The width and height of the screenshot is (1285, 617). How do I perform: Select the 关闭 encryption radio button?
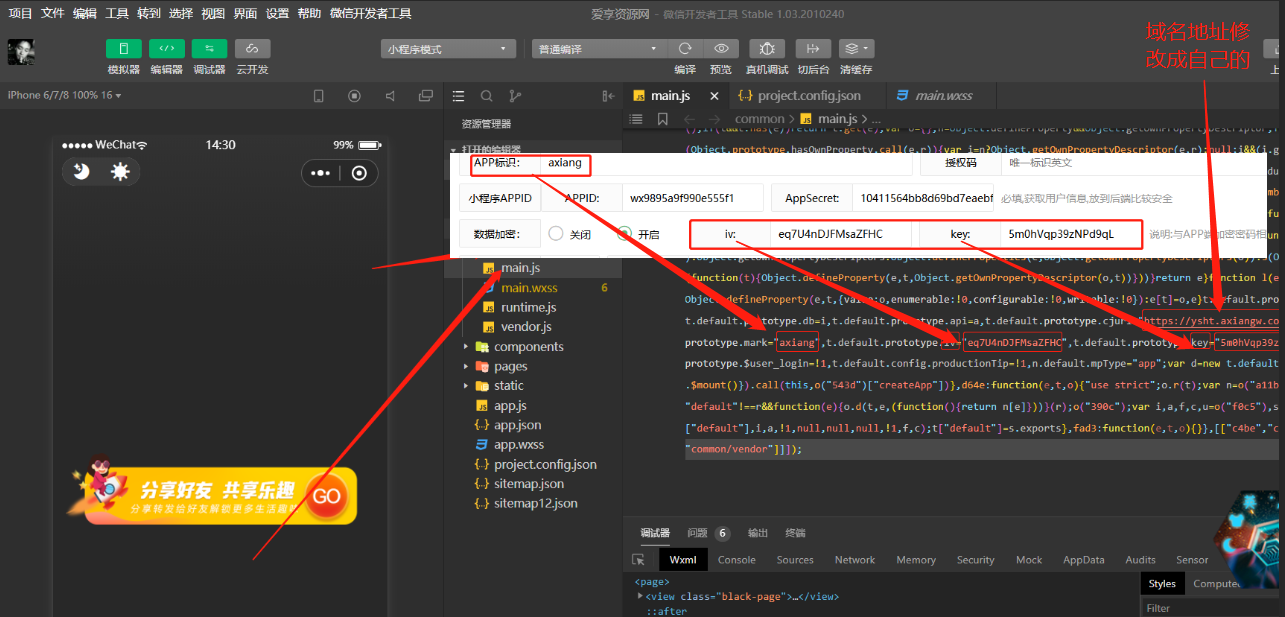(x=556, y=234)
